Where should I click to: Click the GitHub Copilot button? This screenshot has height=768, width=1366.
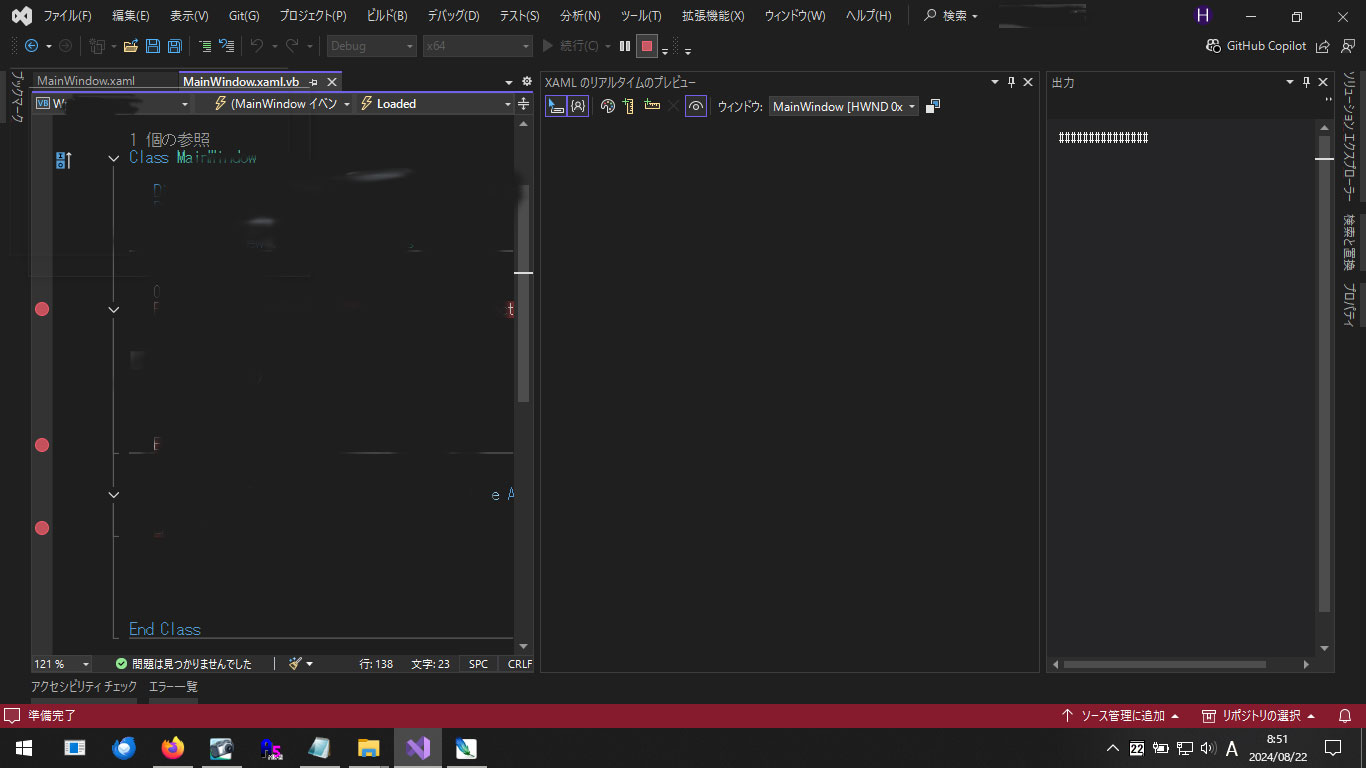1257,46
